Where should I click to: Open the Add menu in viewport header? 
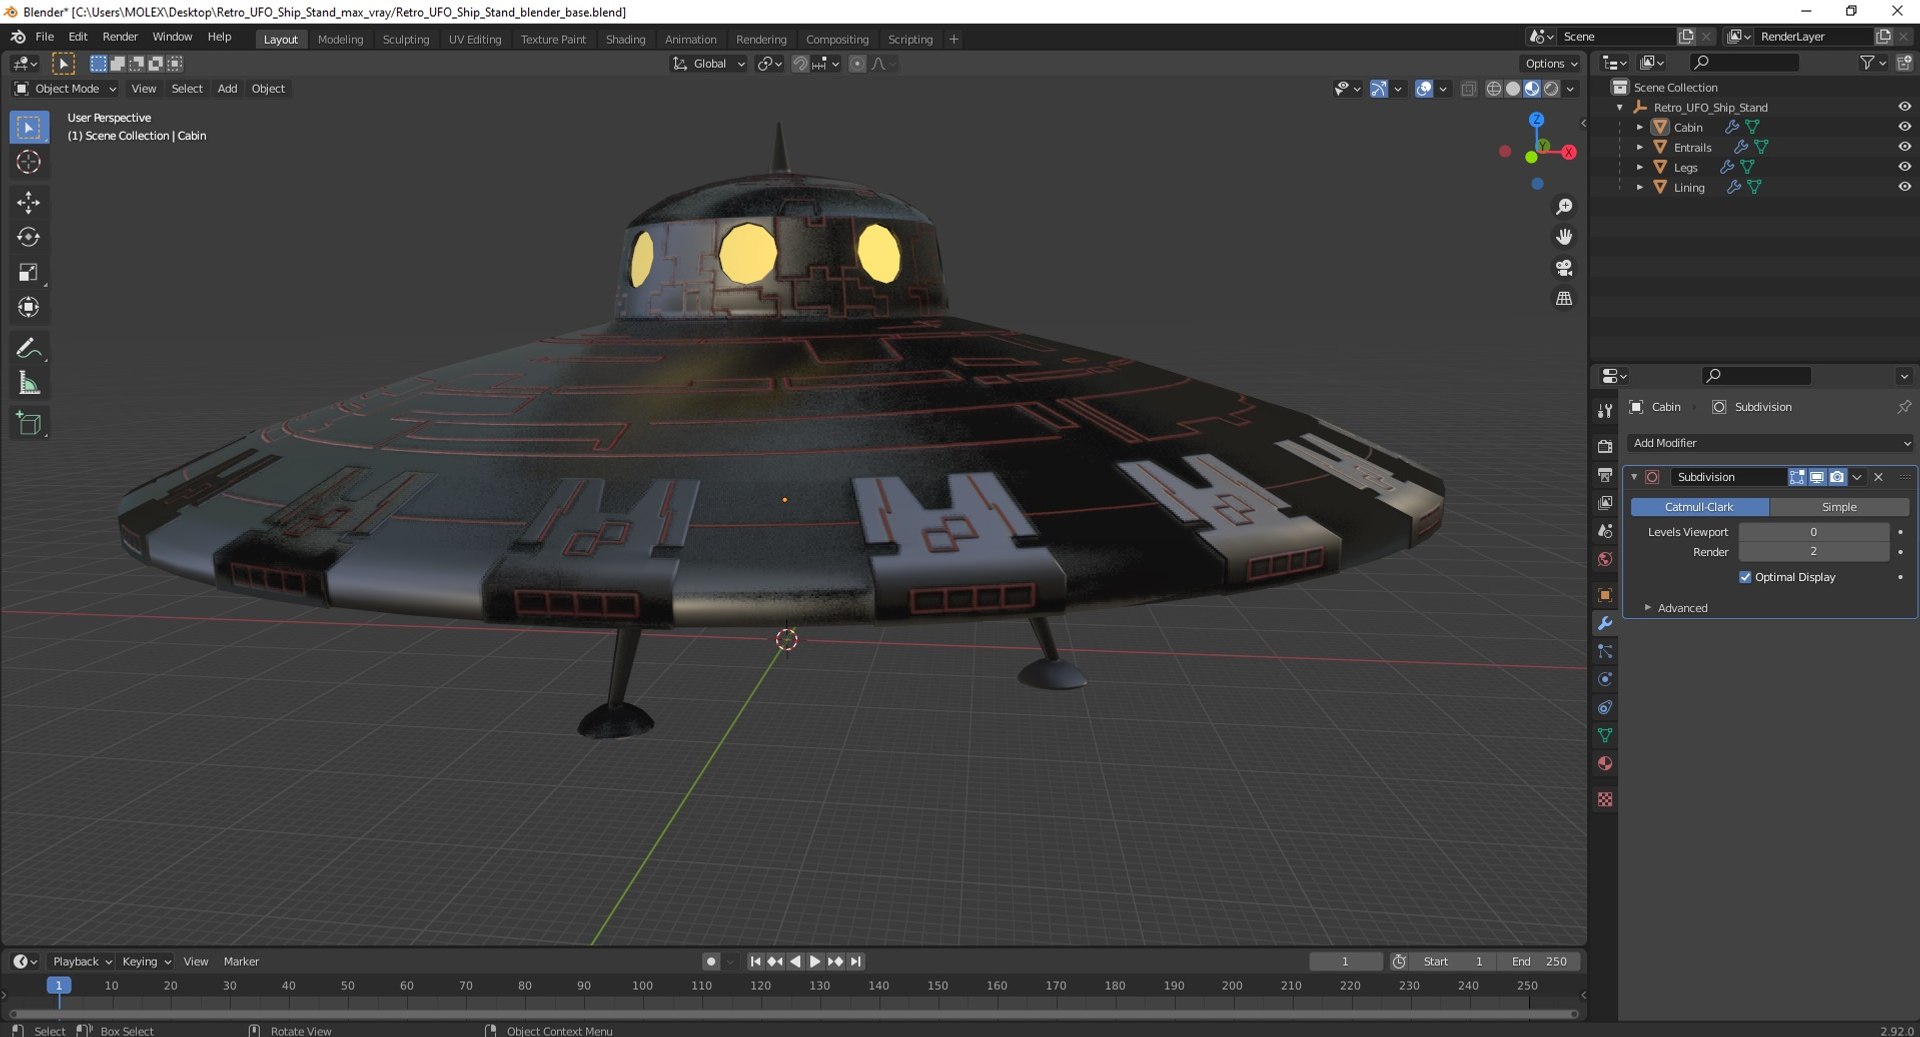(227, 89)
